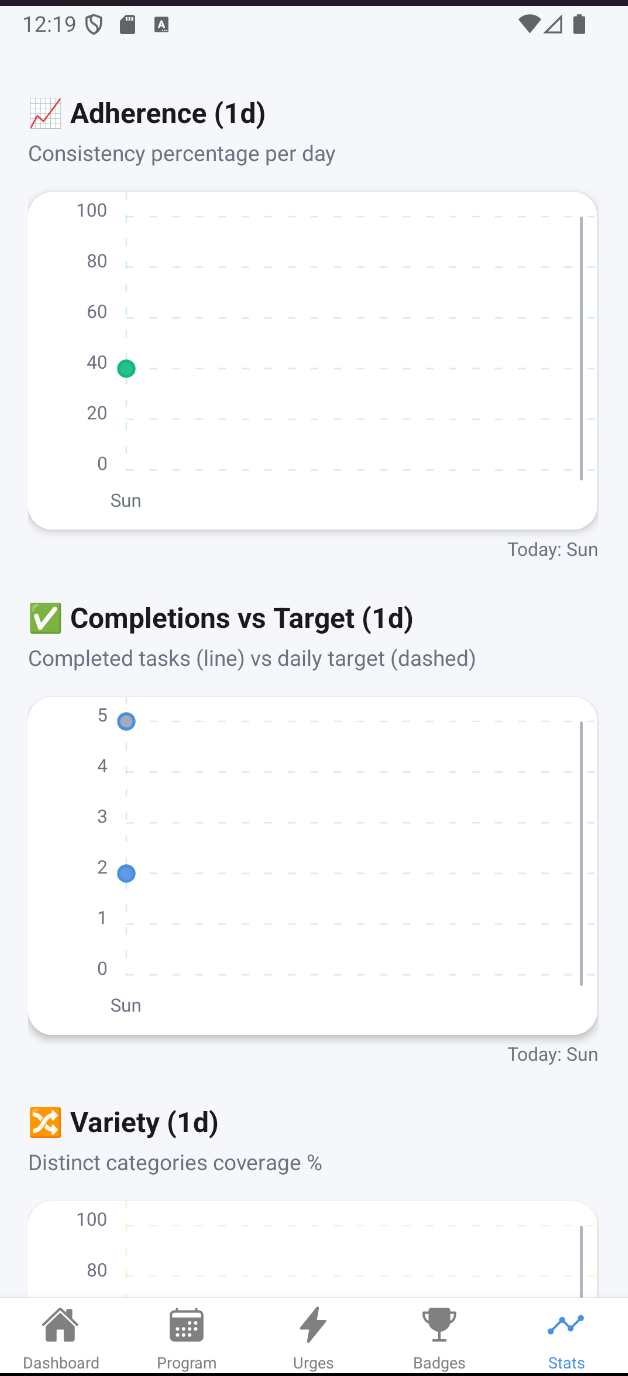
Task: Tap the shield icon in status bar
Action: click(x=94, y=25)
